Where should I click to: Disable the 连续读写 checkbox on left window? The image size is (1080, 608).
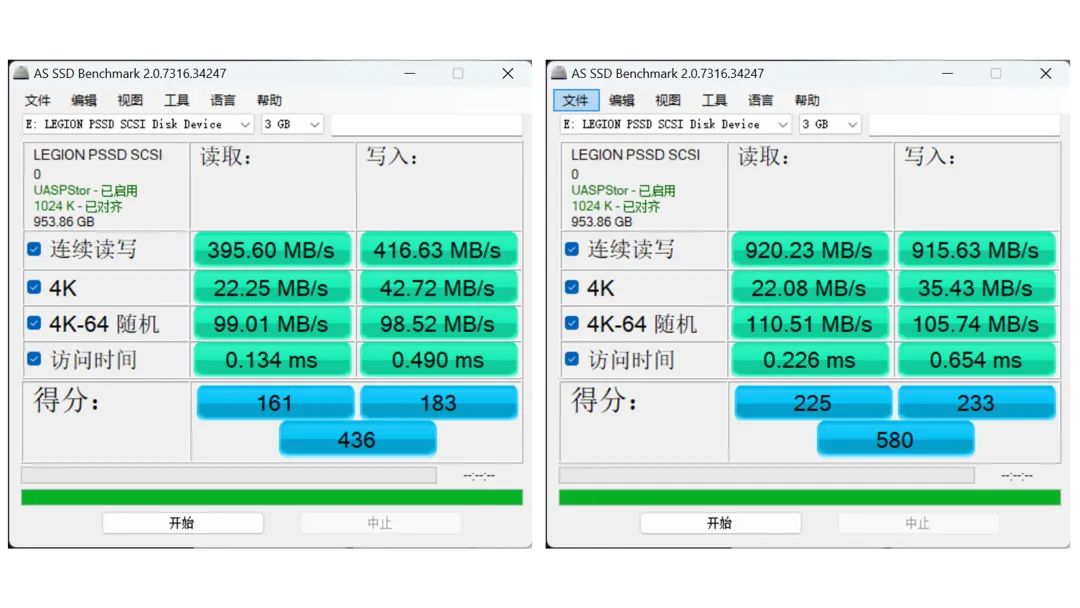pos(33,250)
